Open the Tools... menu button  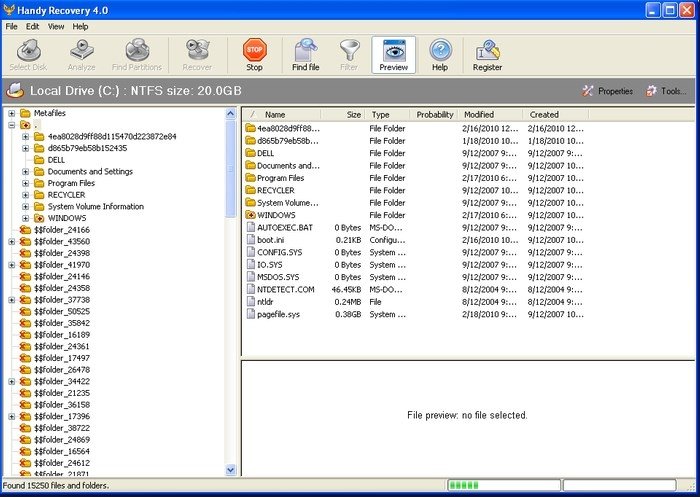[666, 91]
